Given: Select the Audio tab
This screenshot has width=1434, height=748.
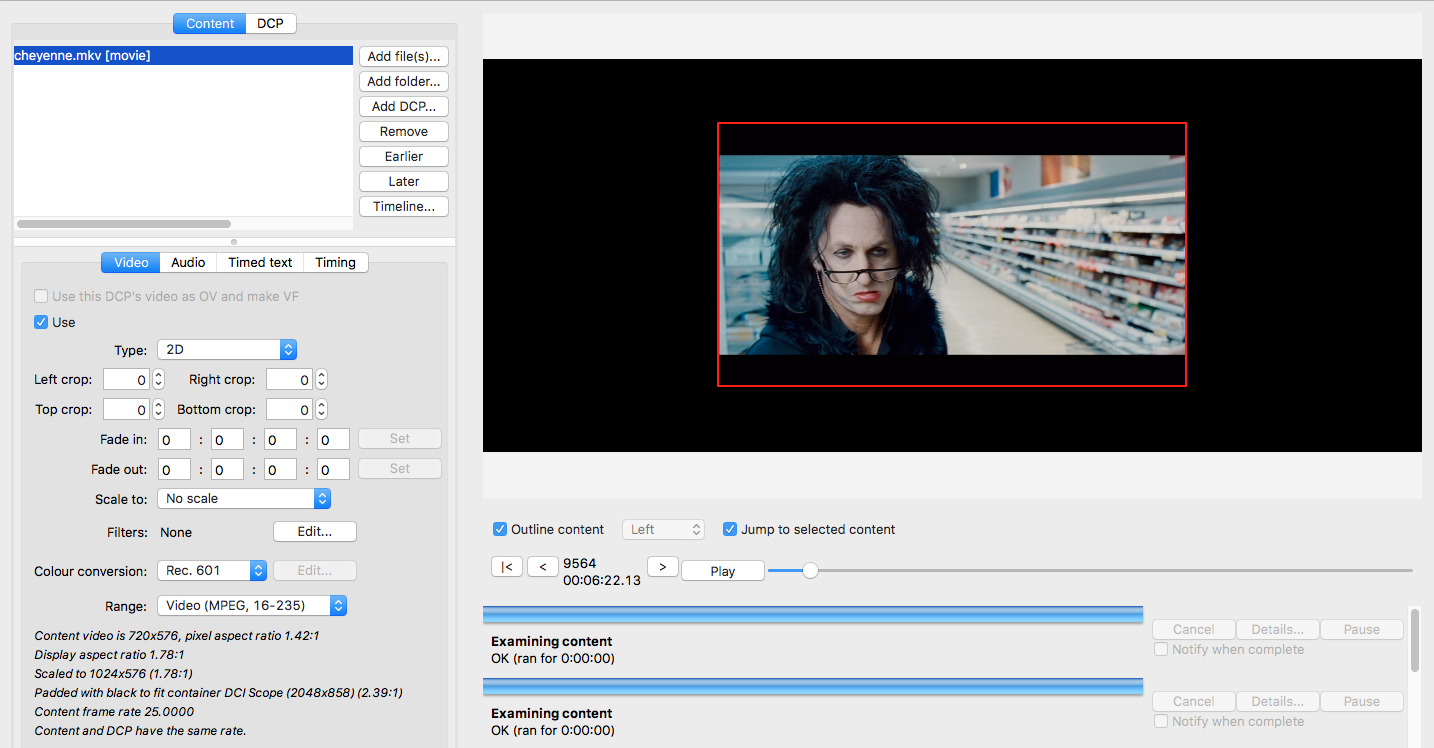Looking at the screenshot, I should (188, 262).
